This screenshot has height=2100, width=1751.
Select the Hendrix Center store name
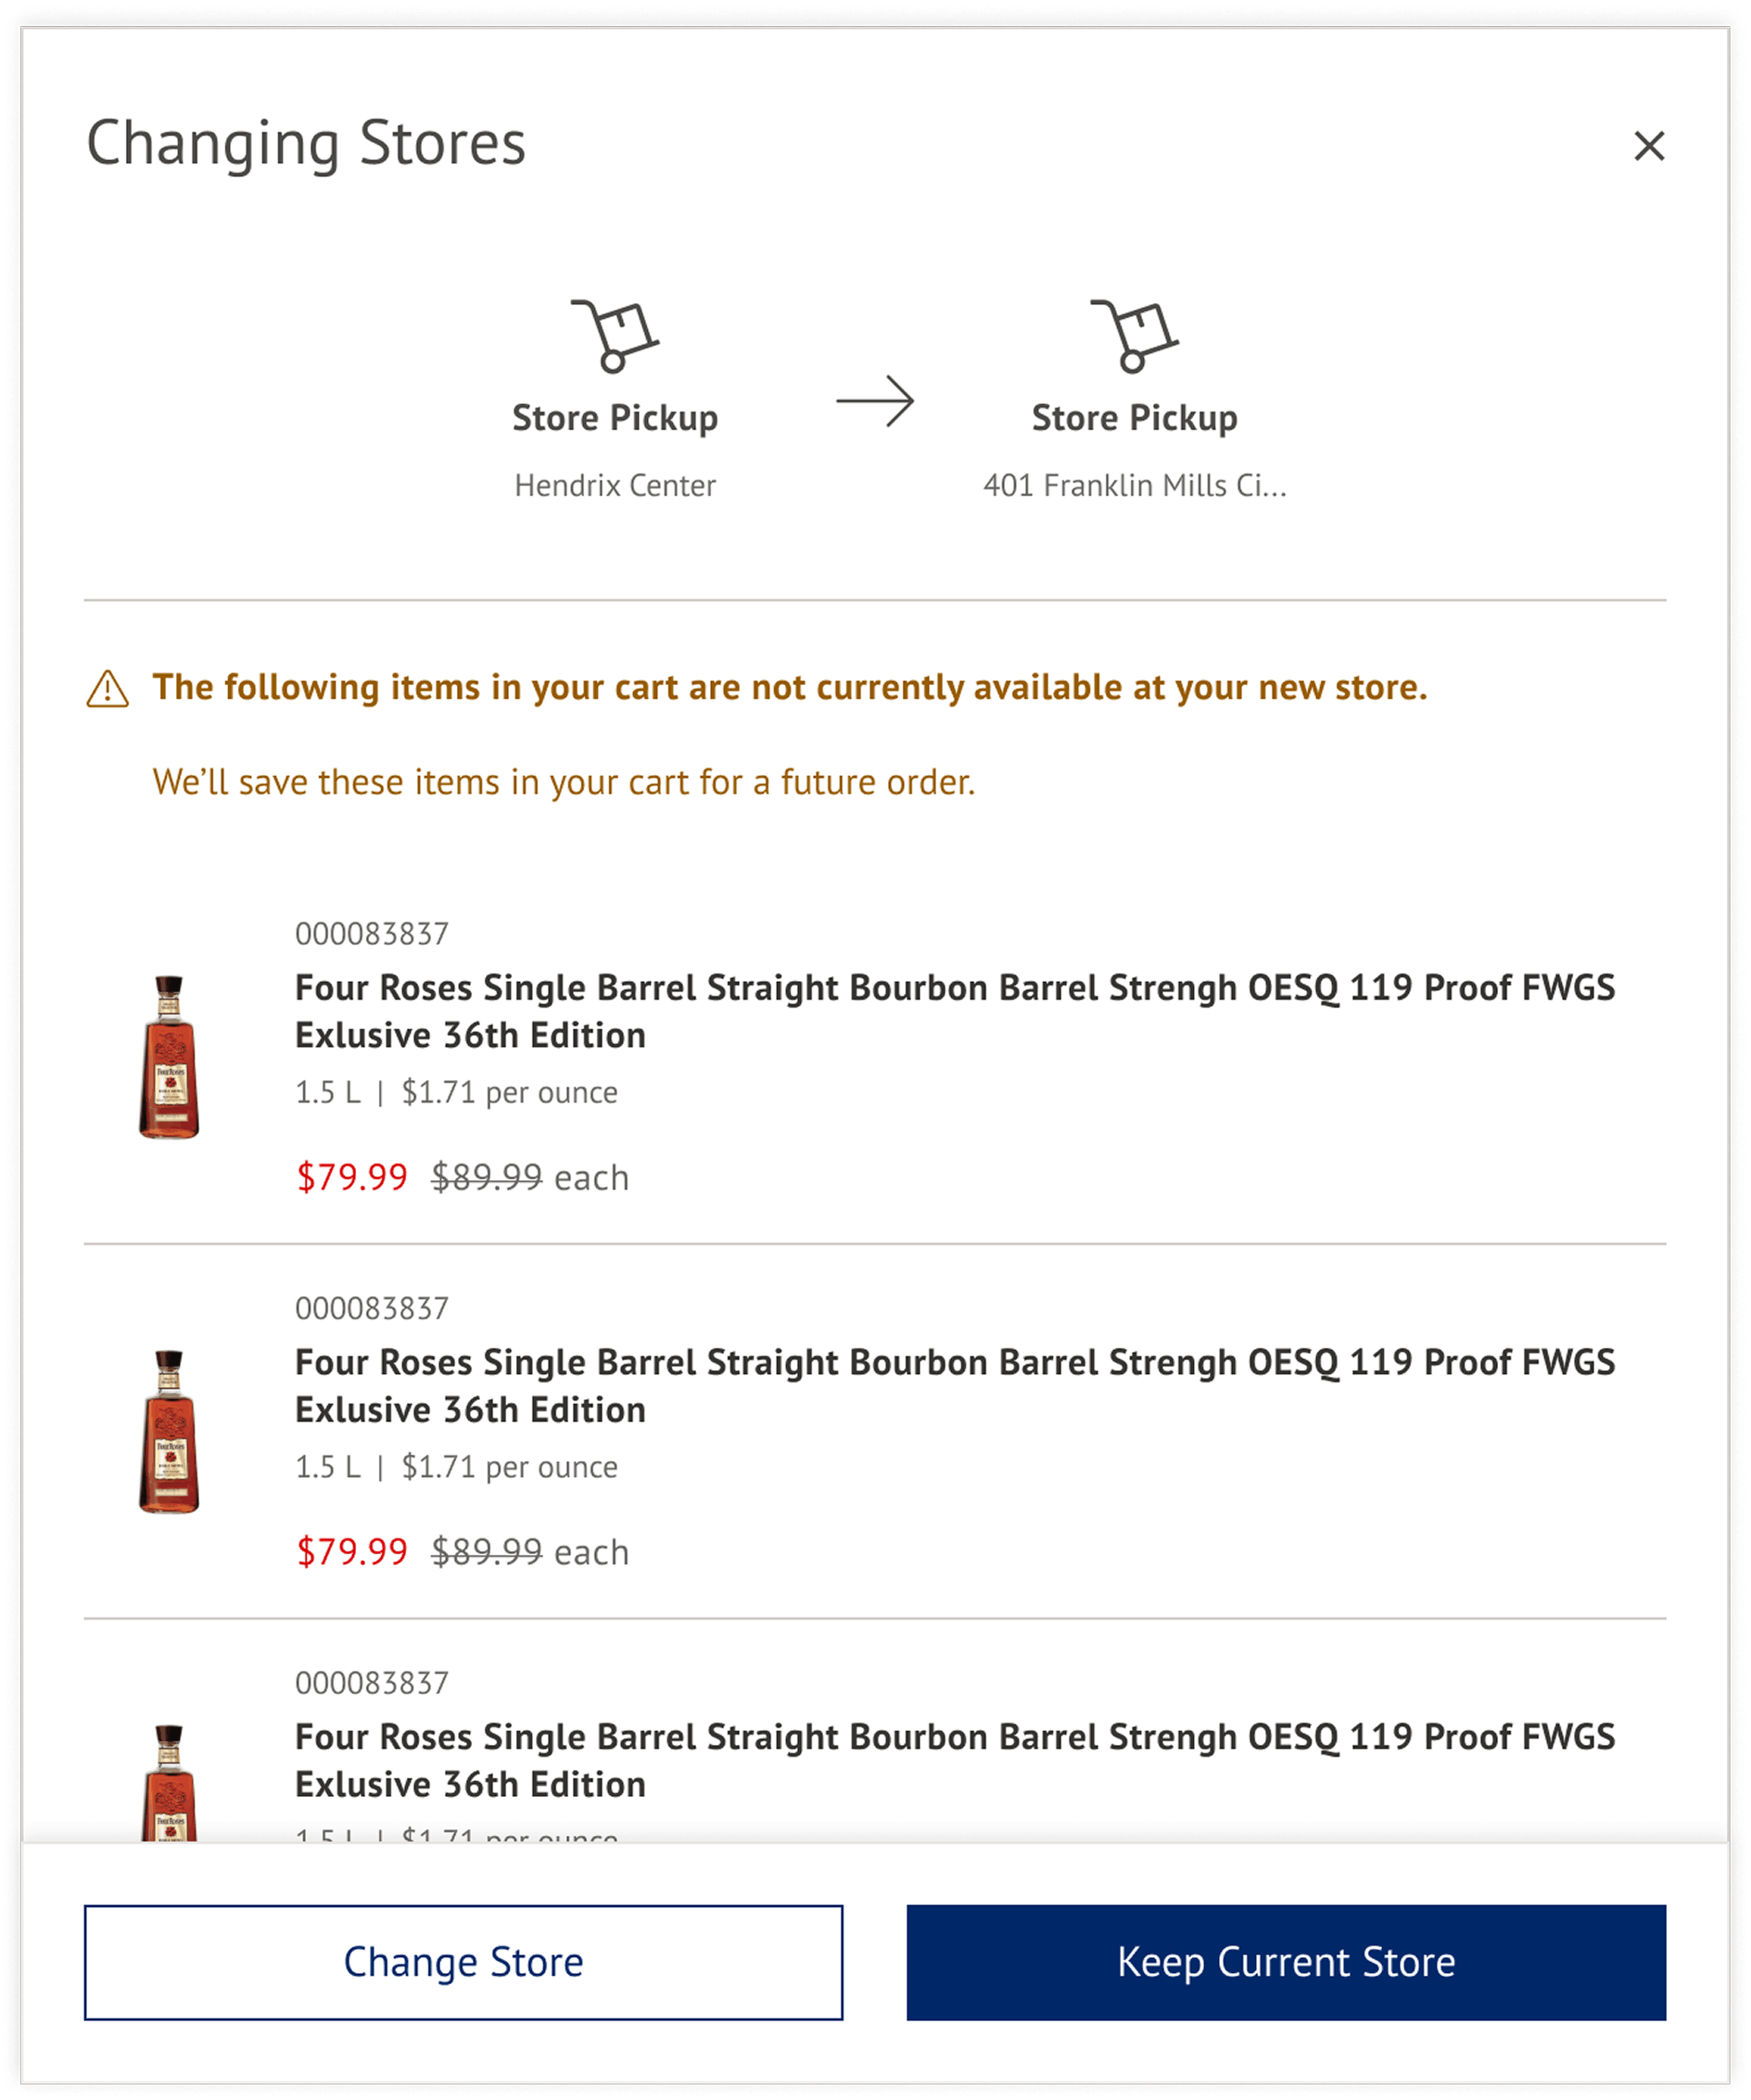pos(616,486)
